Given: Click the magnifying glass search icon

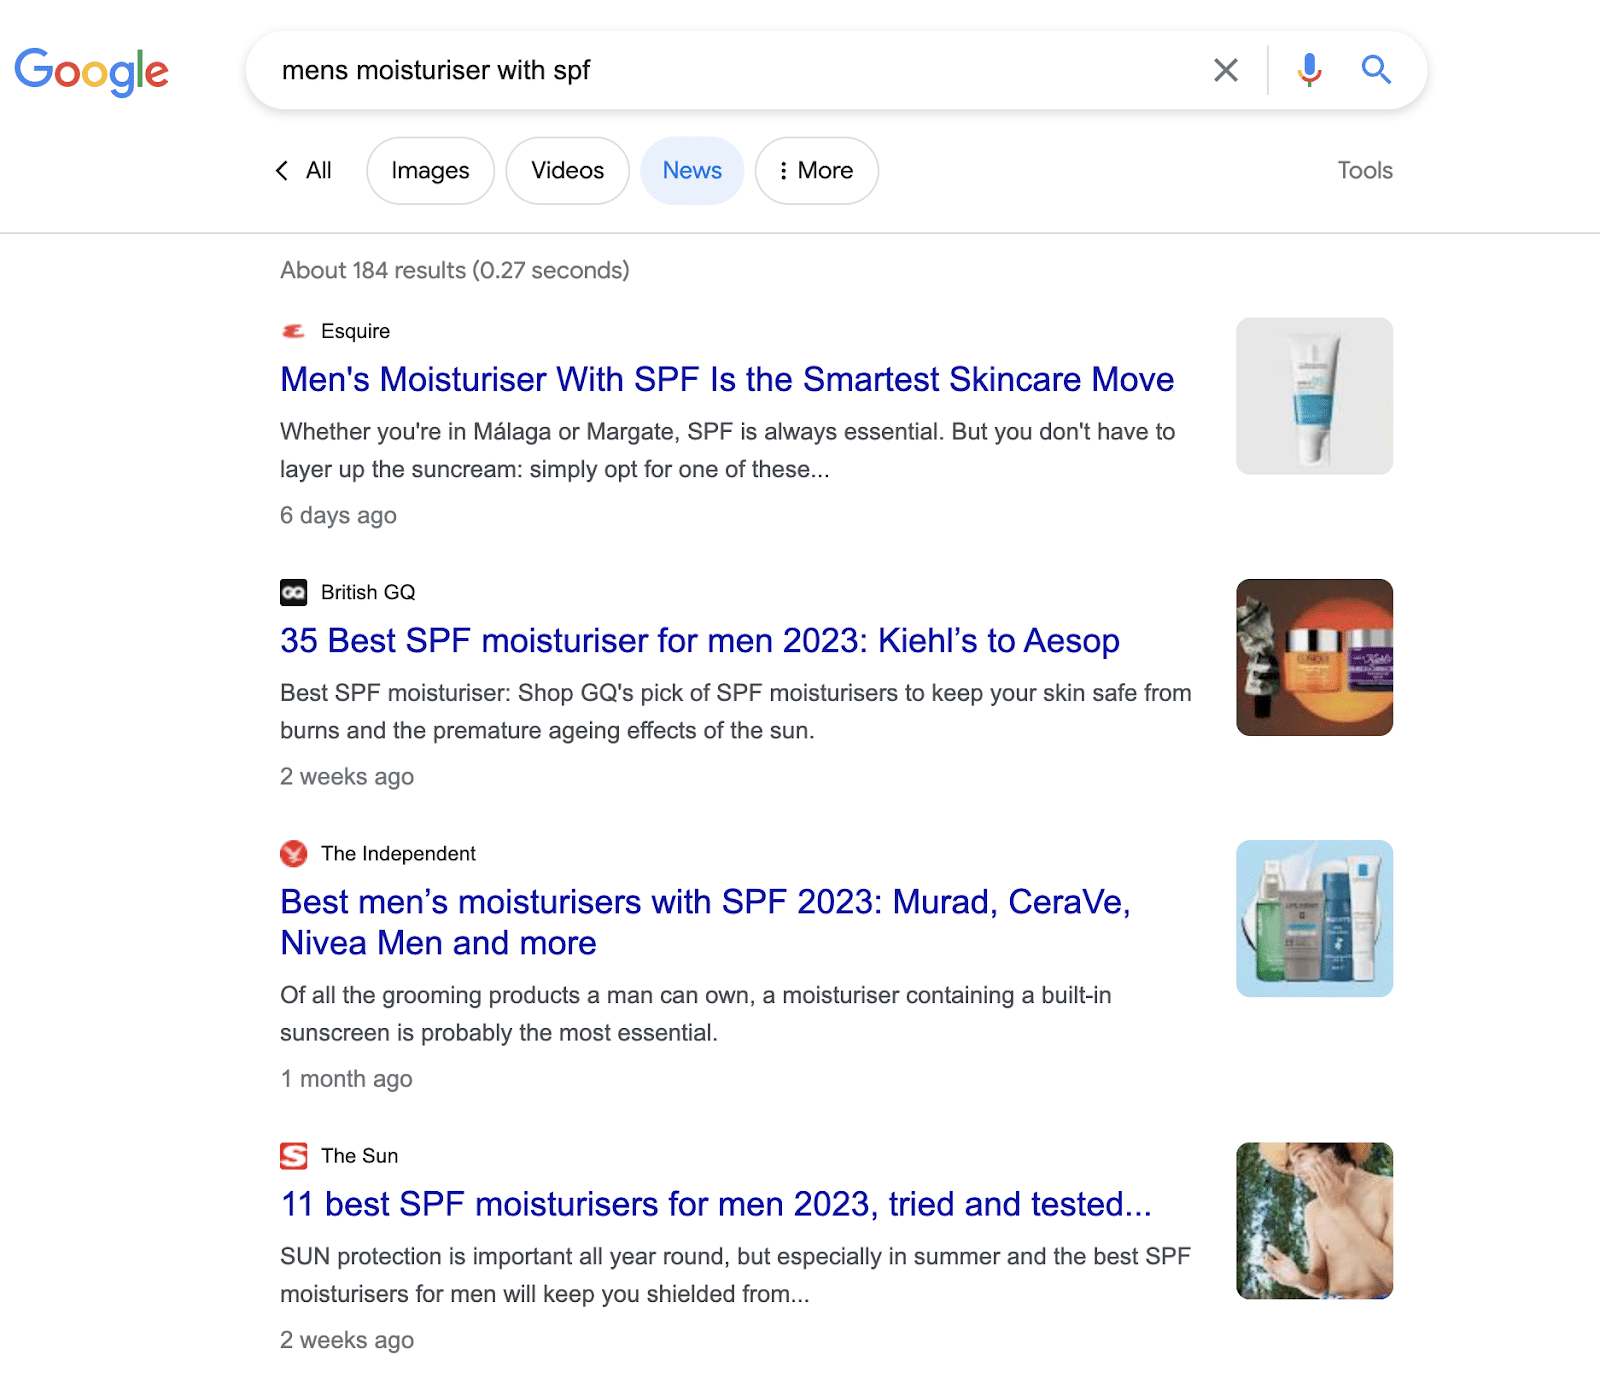Looking at the screenshot, I should tap(1376, 70).
